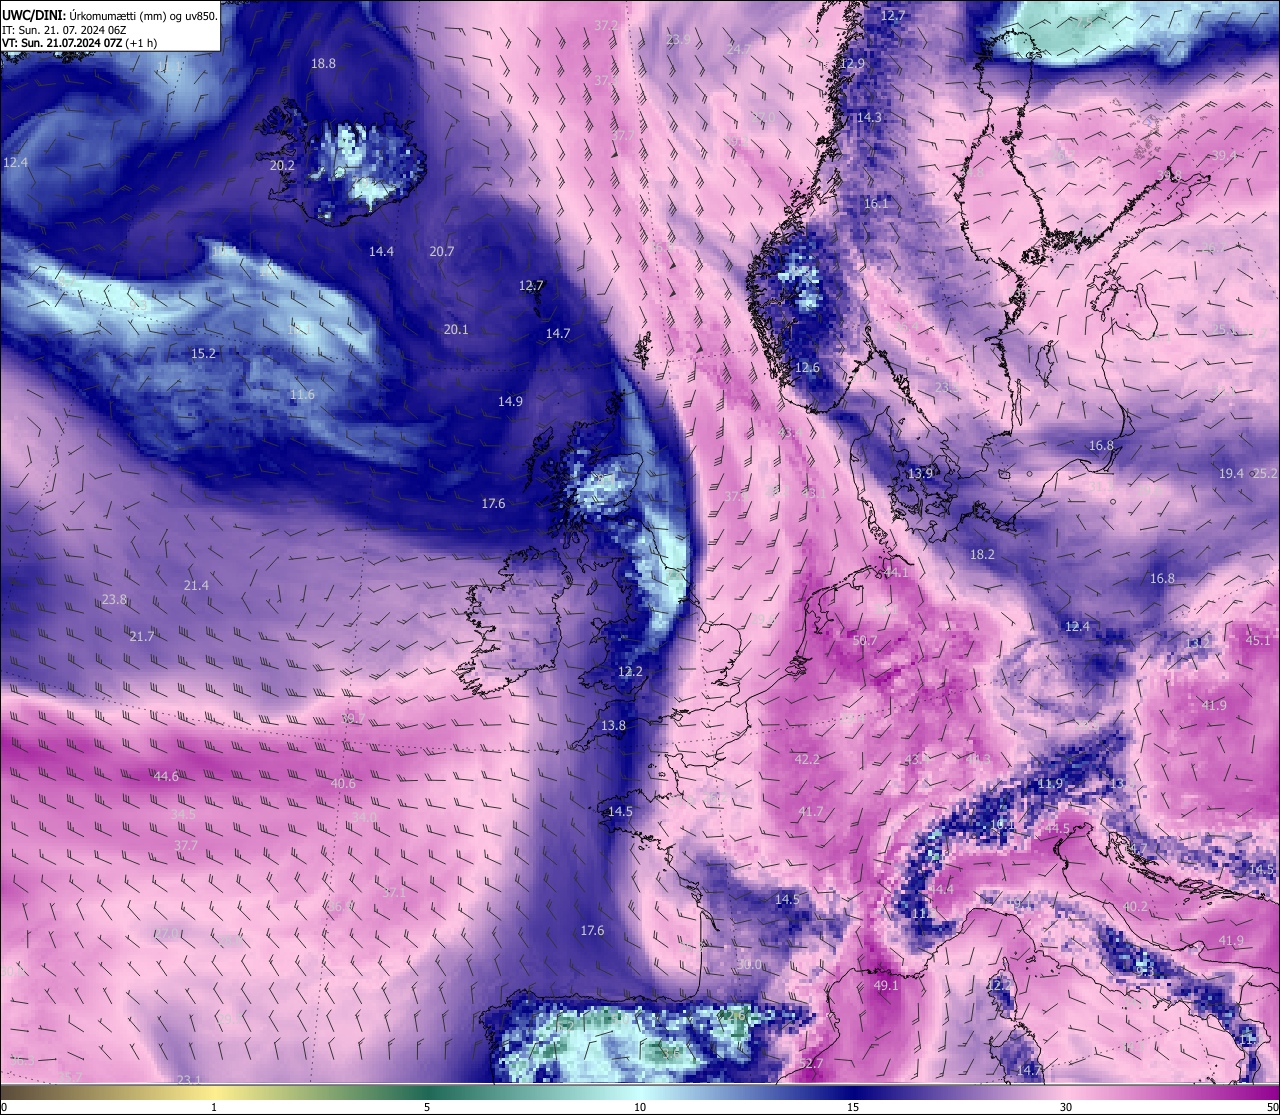
Task: Click the 14.9 value northwest of Scotland
Action: 510,401
